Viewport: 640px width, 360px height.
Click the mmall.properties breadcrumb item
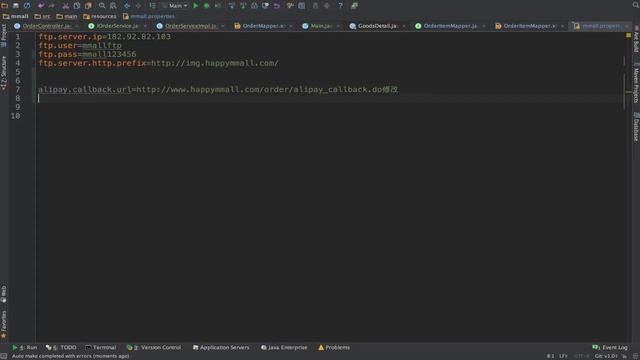click(x=149, y=16)
